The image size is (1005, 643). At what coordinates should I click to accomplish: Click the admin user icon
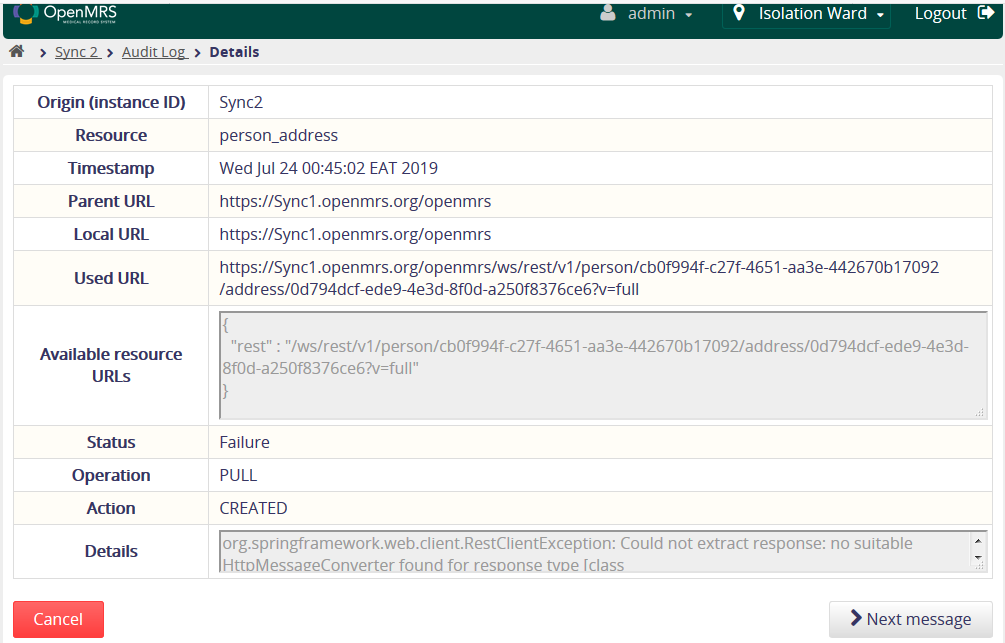tap(607, 14)
